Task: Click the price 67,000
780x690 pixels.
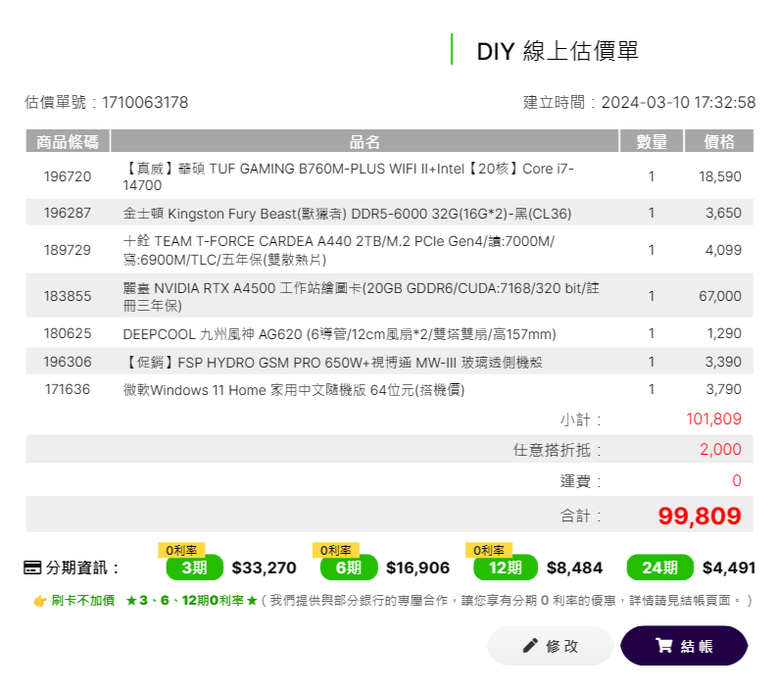Action: (x=720, y=296)
